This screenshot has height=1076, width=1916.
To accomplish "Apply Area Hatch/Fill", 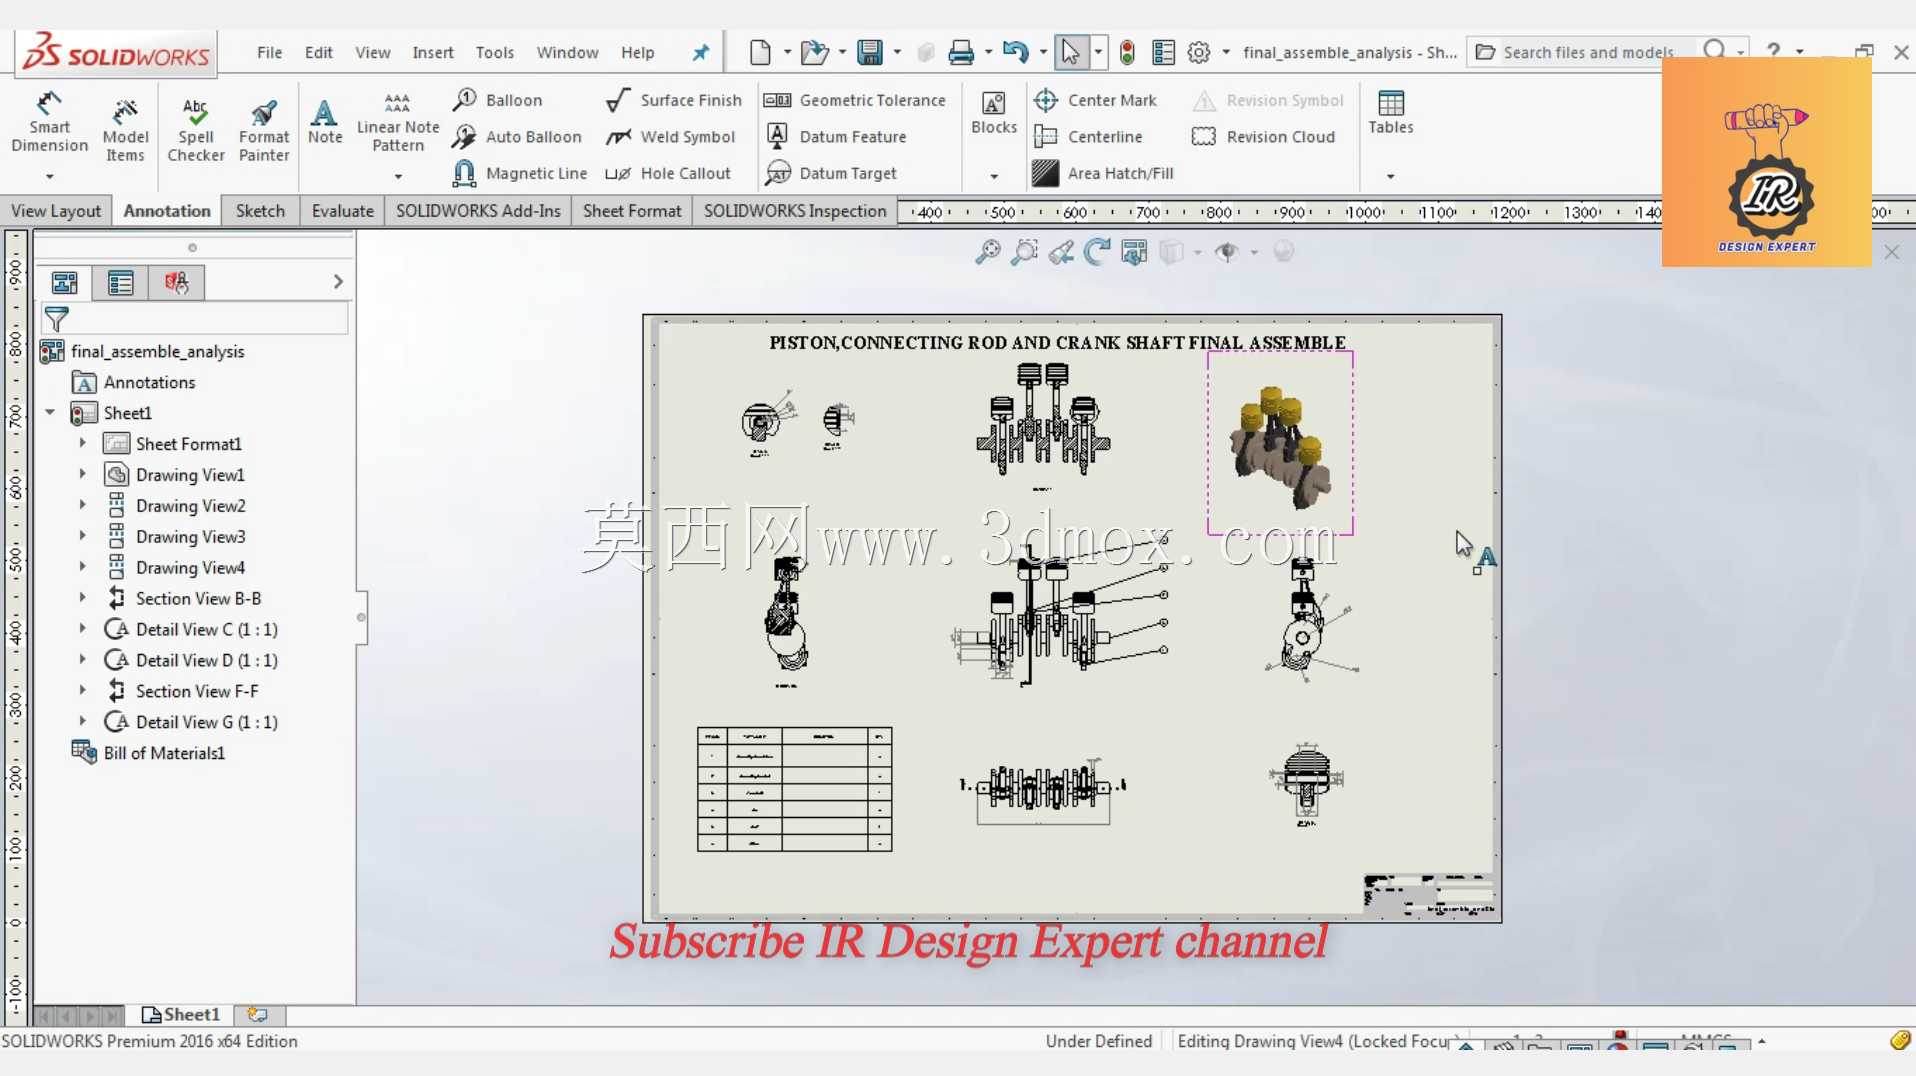I will (x=1103, y=173).
